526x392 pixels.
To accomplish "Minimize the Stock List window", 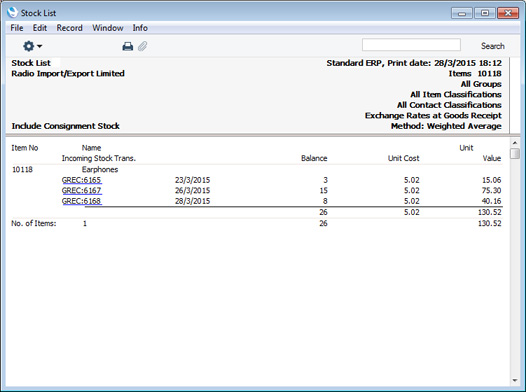I will [x=462, y=13].
